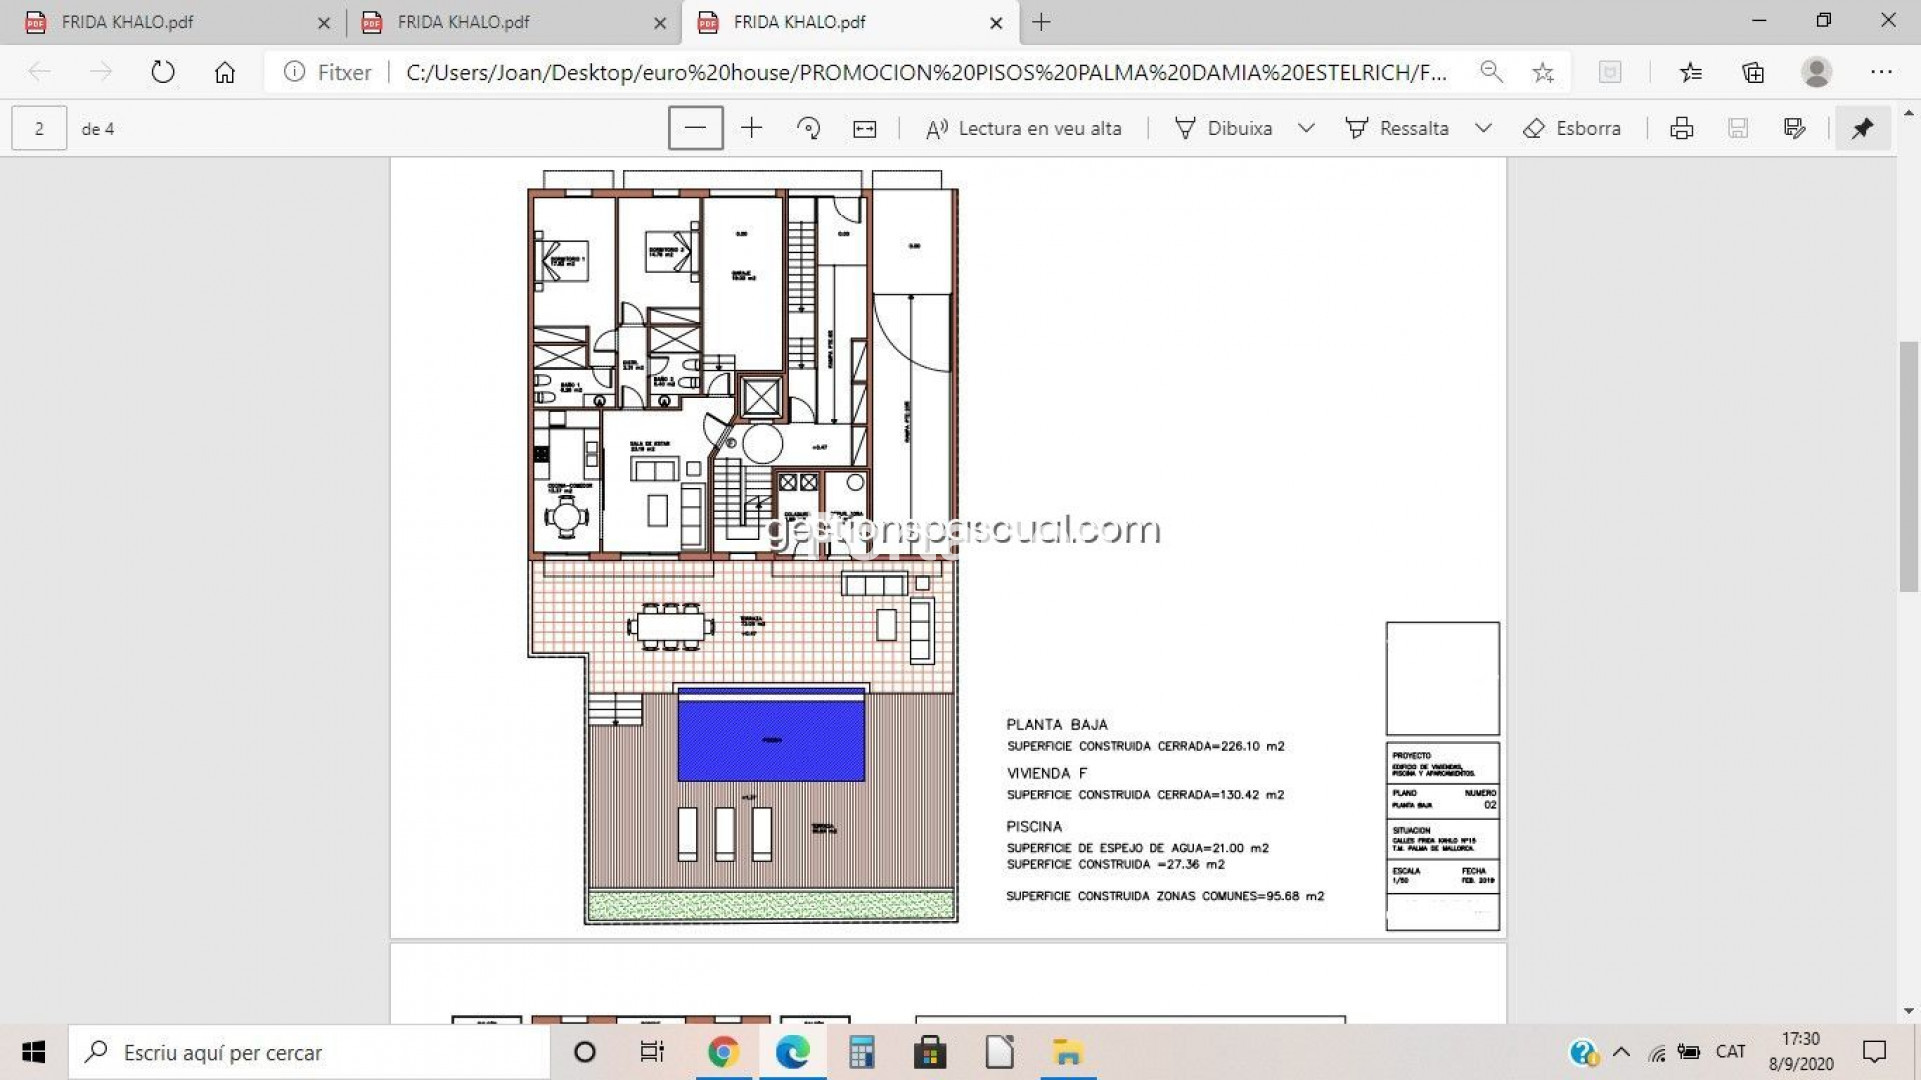Rotate the PDF page
The image size is (1921, 1080).
click(x=808, y=128)
